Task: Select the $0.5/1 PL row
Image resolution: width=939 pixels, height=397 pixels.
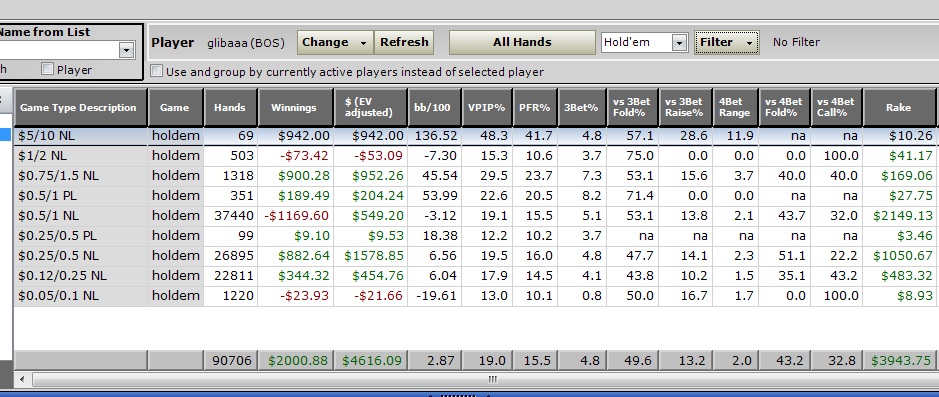Action: tap(474, 196)
